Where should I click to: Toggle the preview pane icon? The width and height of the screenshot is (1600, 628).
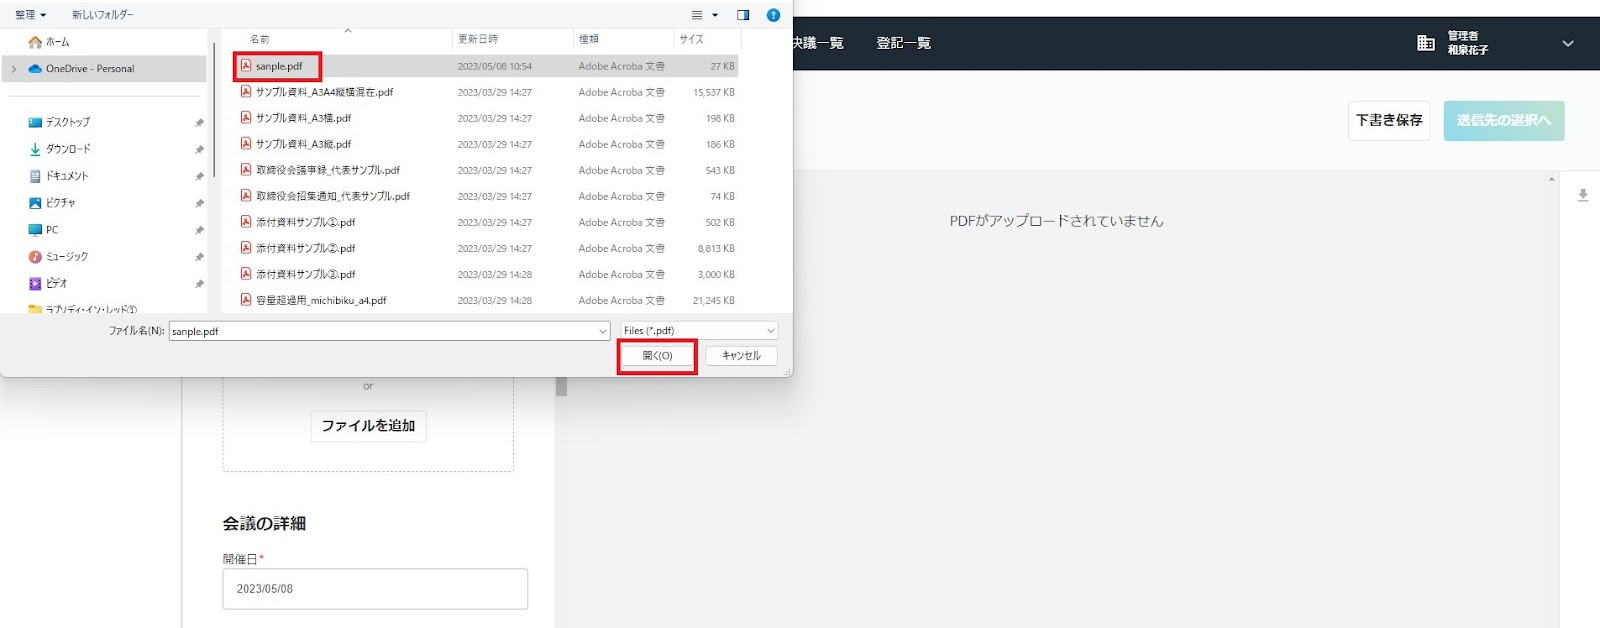pos(743,15)
